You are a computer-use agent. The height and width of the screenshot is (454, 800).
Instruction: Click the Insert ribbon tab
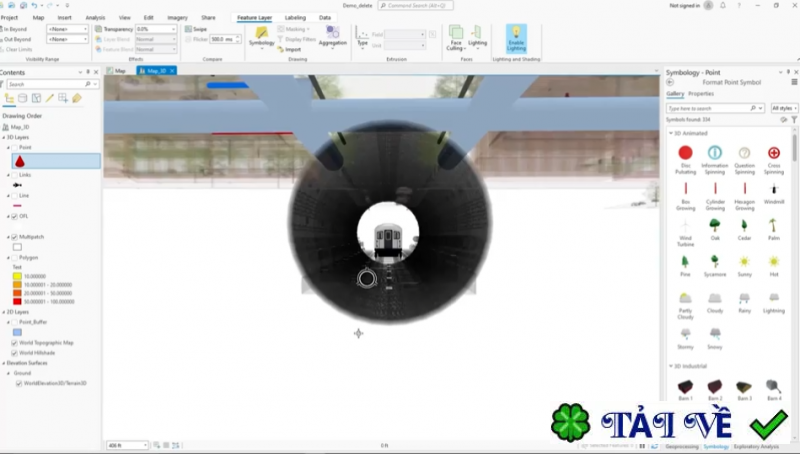pyautogui.click(x=64, y=17)
